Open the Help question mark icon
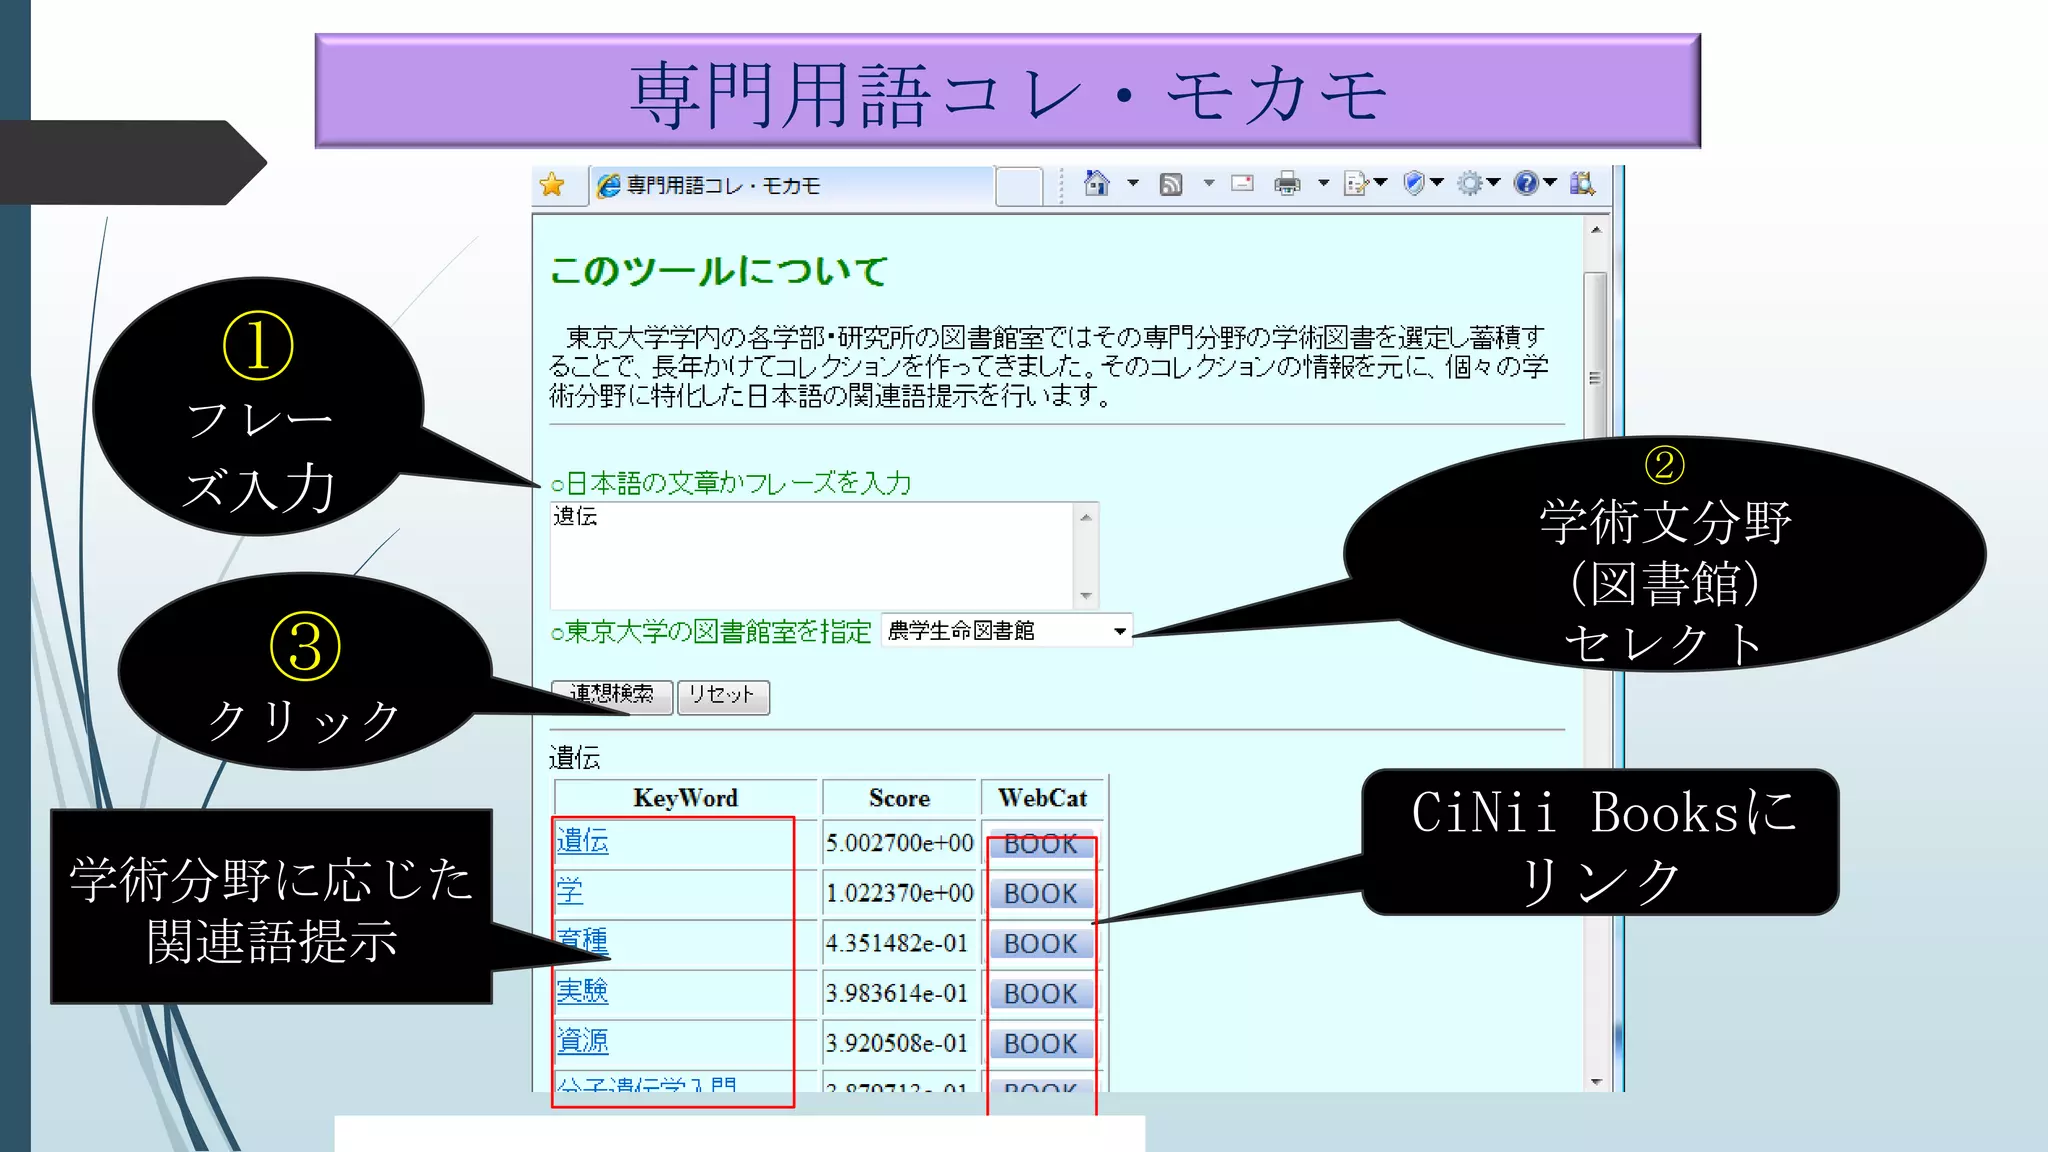2048x1152 pixels. coord(1526,183)
